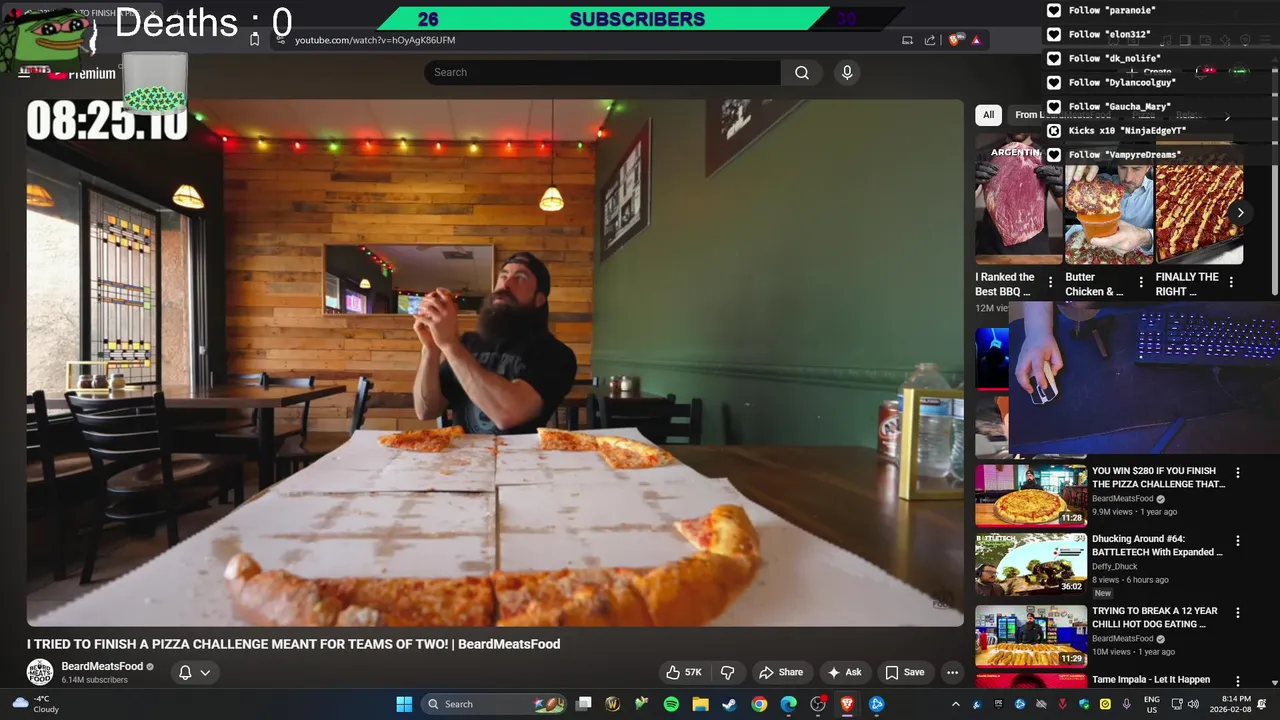
Task: Select the All filter chip
Action: (988, 115)
